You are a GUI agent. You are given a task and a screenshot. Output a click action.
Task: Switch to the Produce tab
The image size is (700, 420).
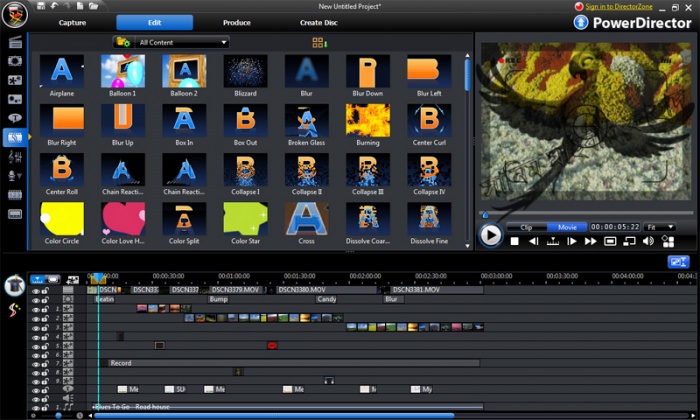pos(236,22)
